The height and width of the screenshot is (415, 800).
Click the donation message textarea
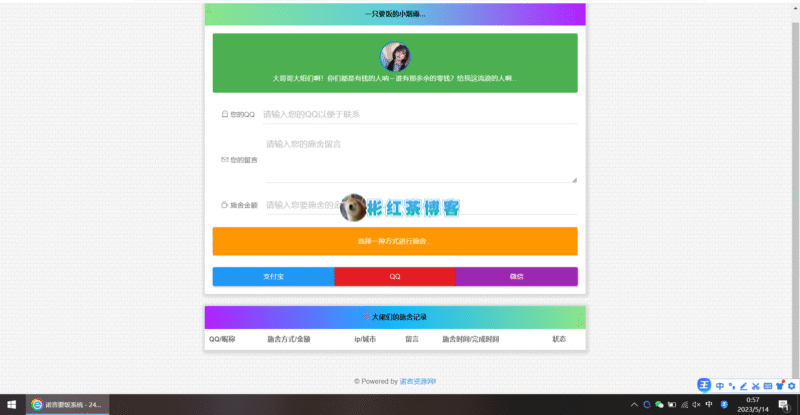click(x=421, y=160)
